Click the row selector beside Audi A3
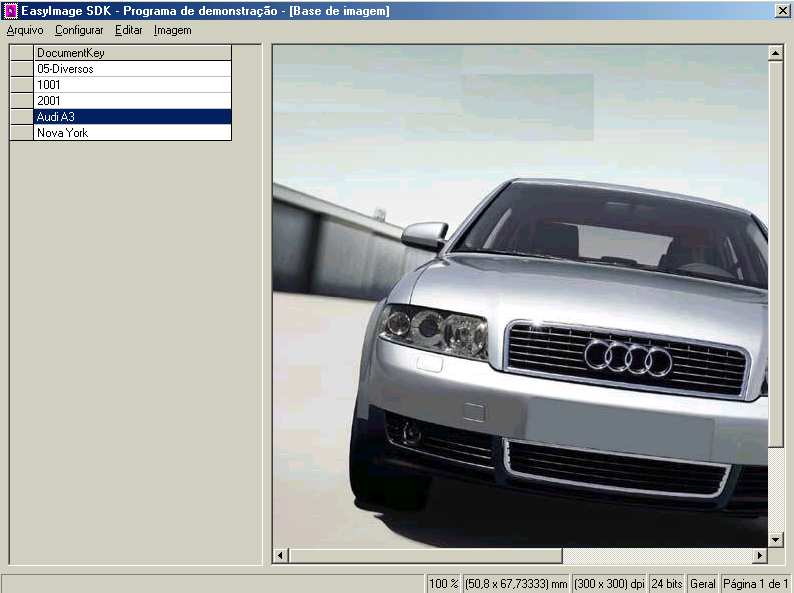 22,116
